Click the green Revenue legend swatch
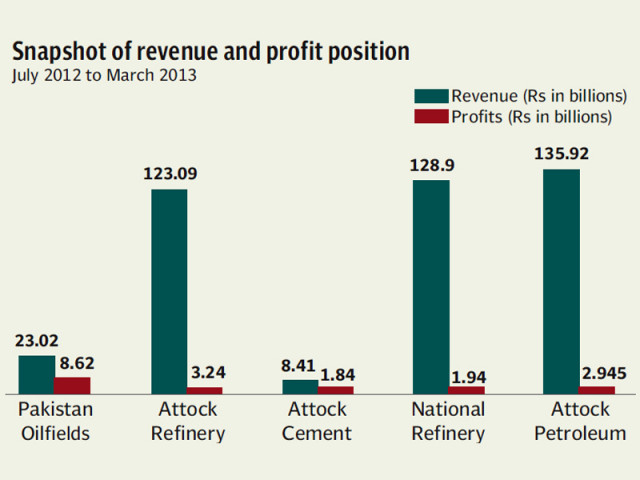The width and height of the screenshot is (640, 480). coord(431,96)
